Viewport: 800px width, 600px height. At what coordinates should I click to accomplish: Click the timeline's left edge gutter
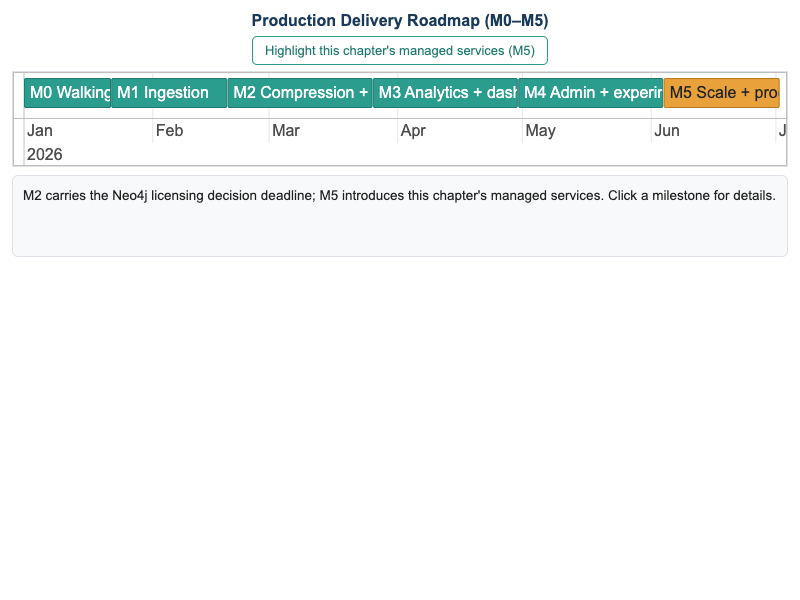(x=19, y=119)
